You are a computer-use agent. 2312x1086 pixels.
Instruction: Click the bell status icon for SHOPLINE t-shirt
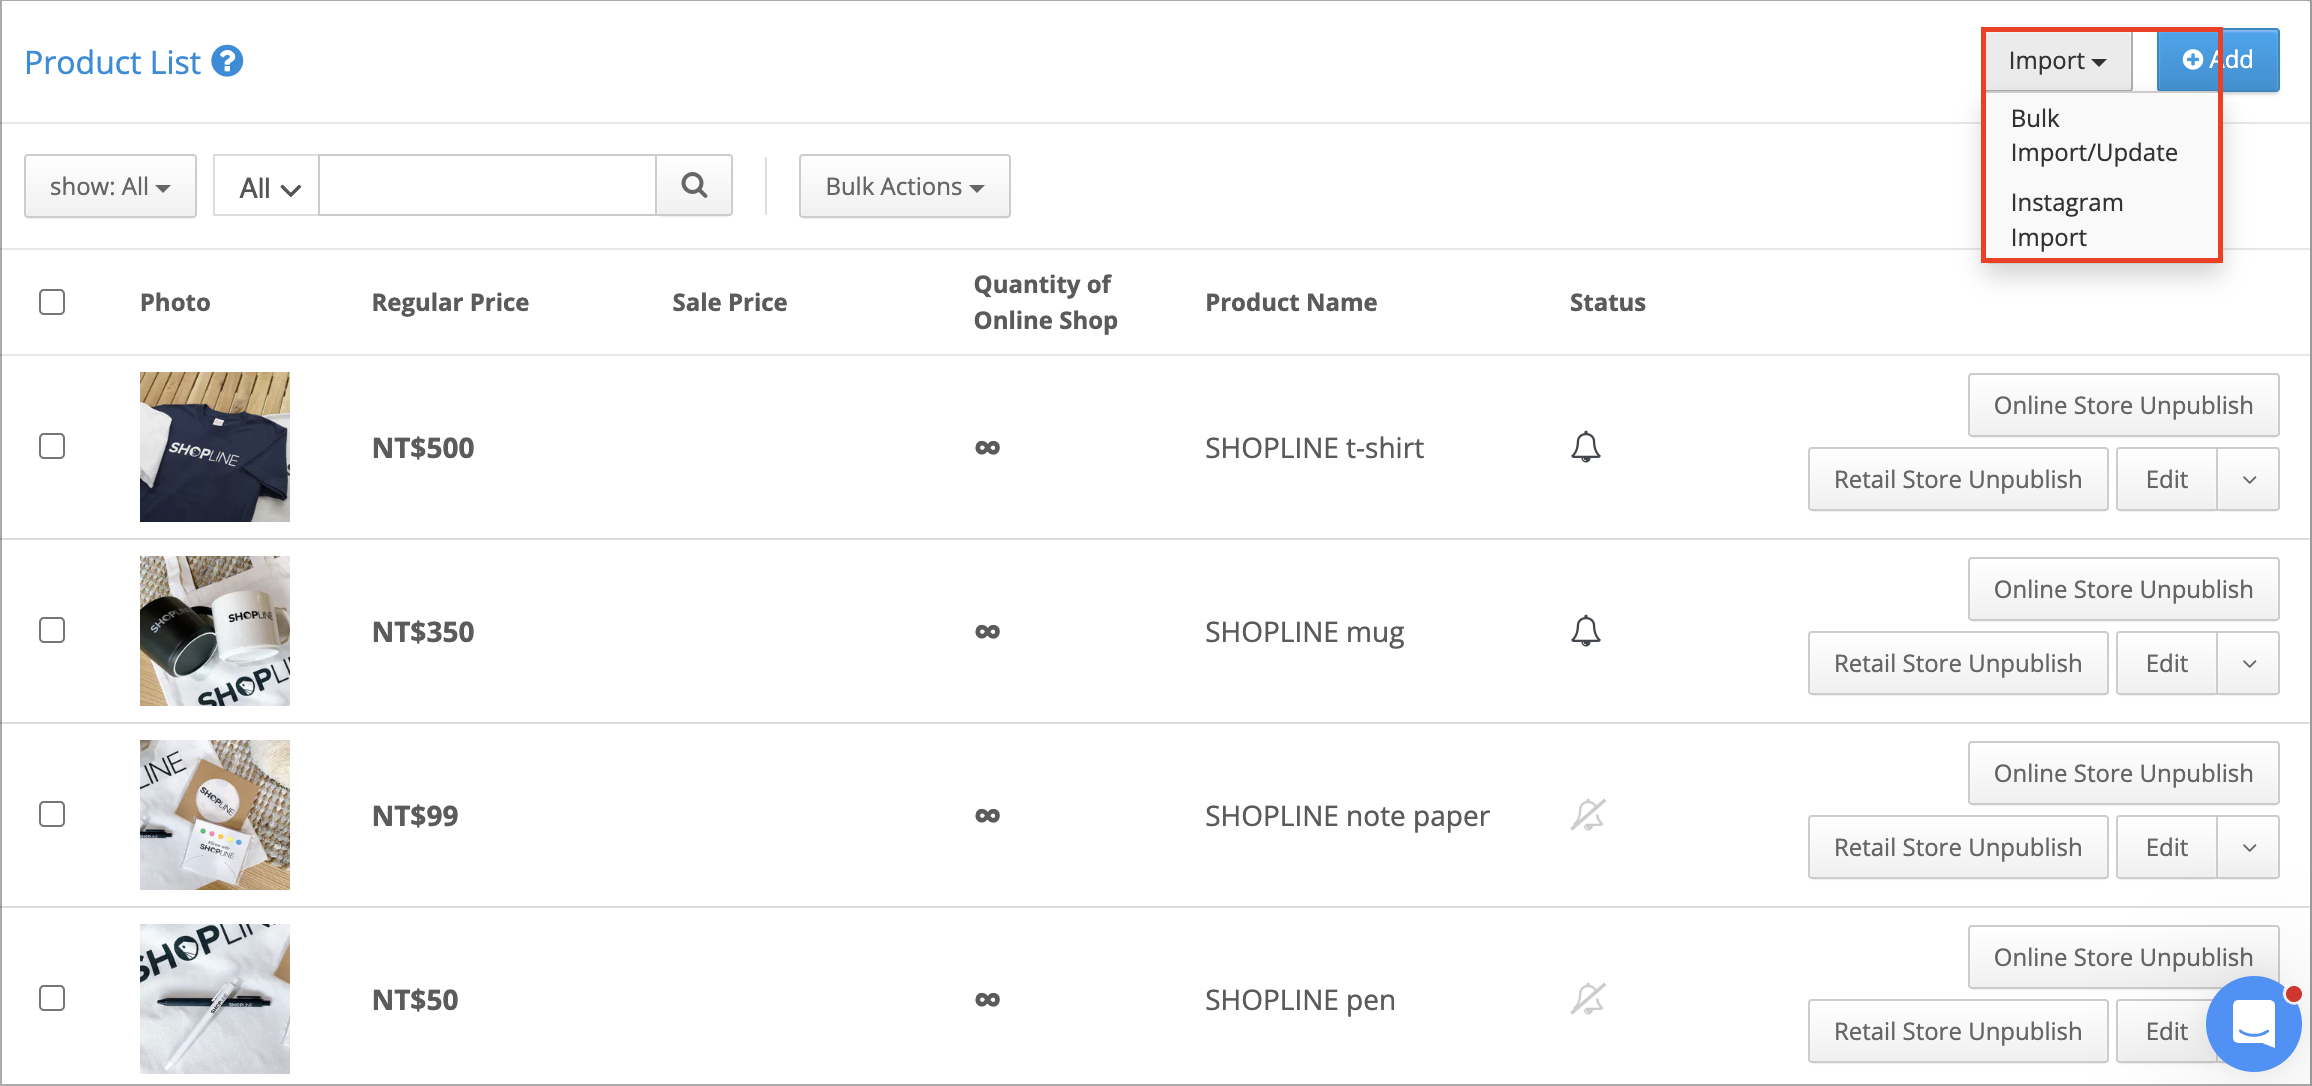tap(1586, 447)
